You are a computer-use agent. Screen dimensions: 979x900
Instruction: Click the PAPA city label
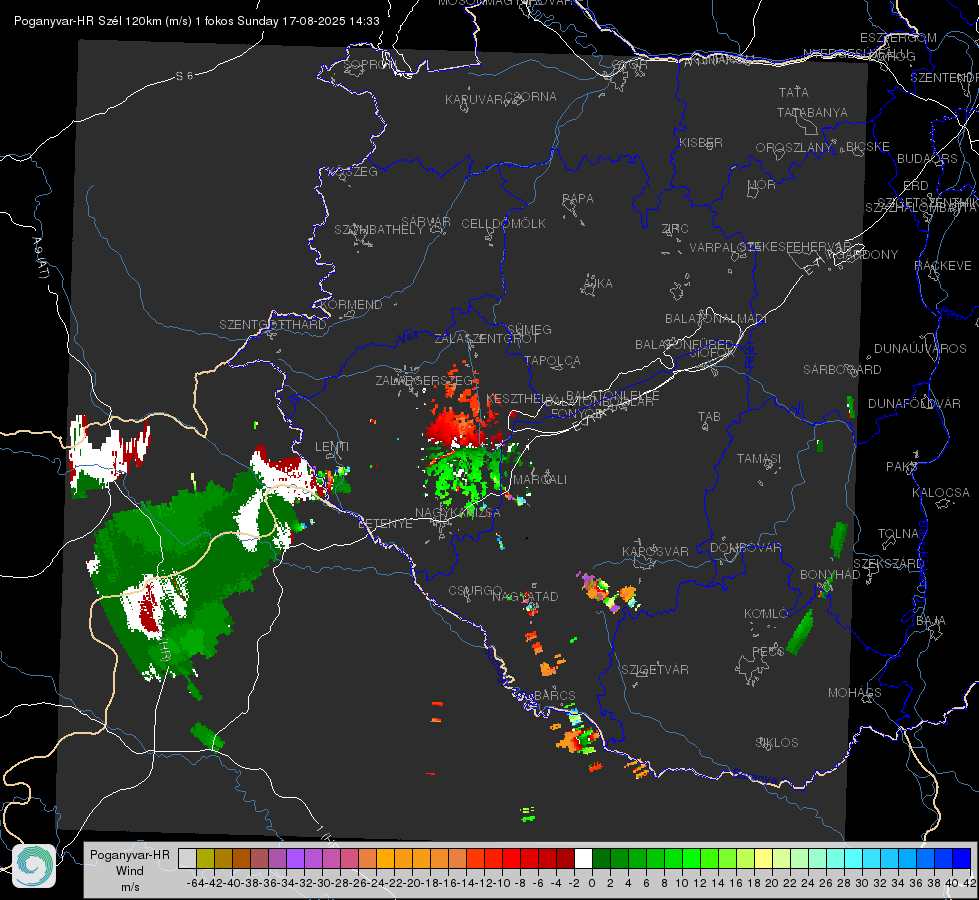click(x=578, y=199)
